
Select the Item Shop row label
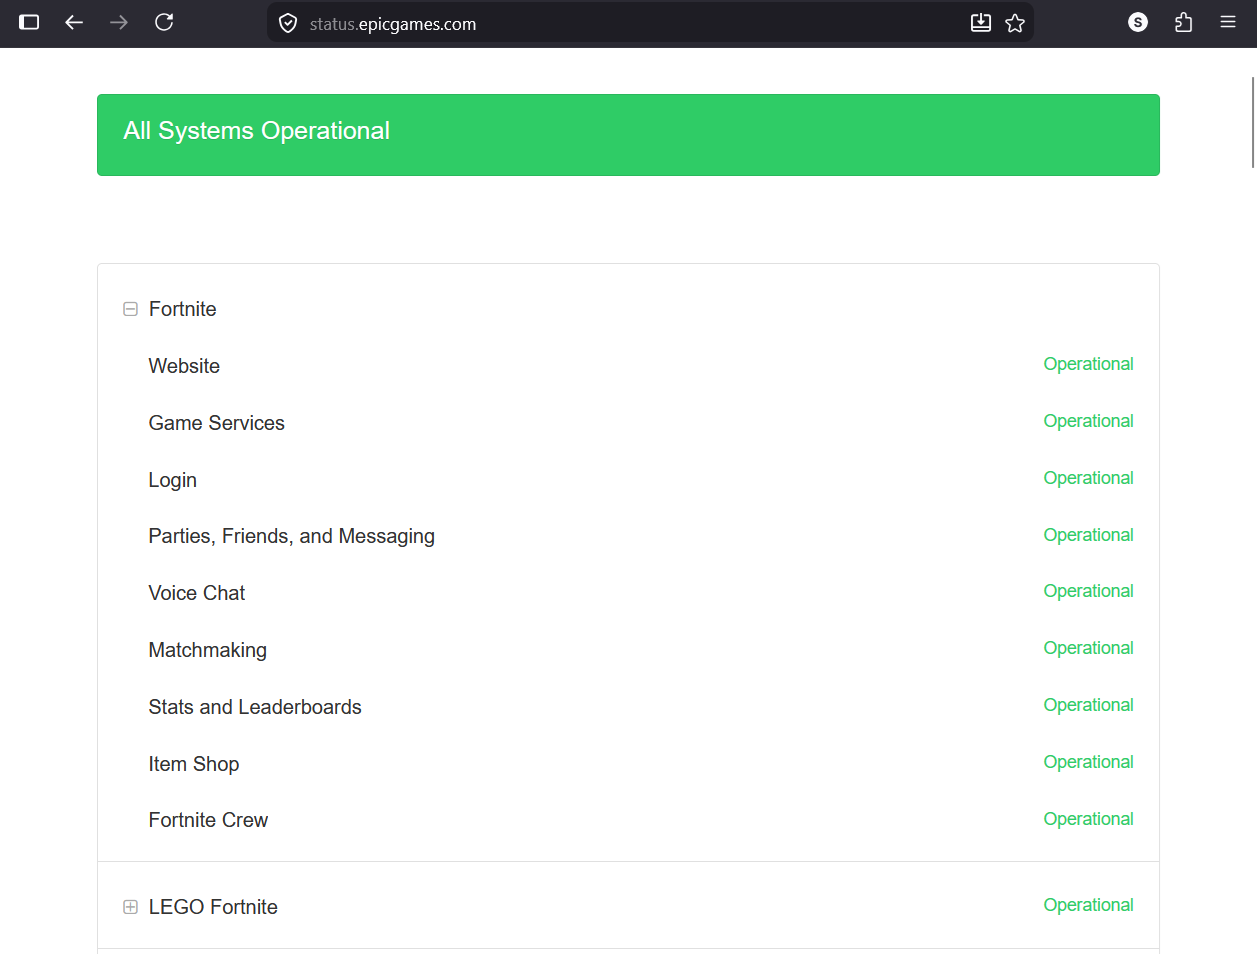pos(194,764)
